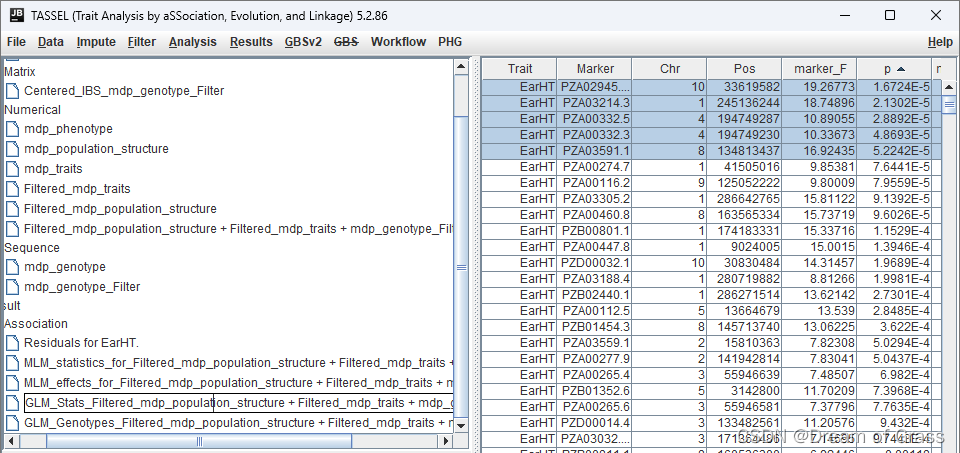The height and width of the screenshot is (453, 960).
Task: Sort table by the Pos column header
Action: pyautogui.click(x=744, y=69)
